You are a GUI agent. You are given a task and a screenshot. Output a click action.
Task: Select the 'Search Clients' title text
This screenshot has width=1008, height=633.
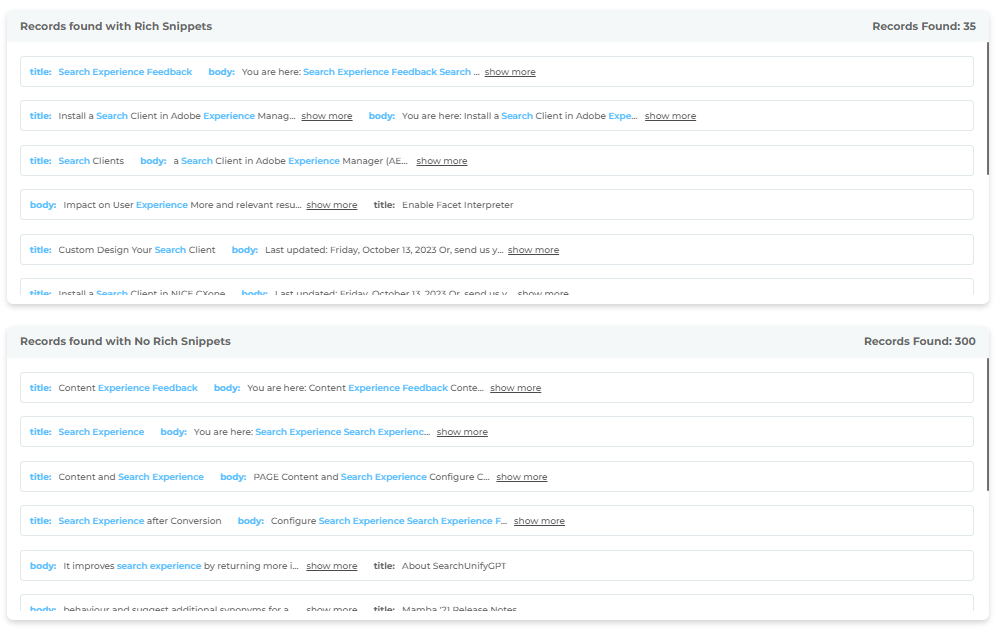pyautogui.click(x=91, y=161)
